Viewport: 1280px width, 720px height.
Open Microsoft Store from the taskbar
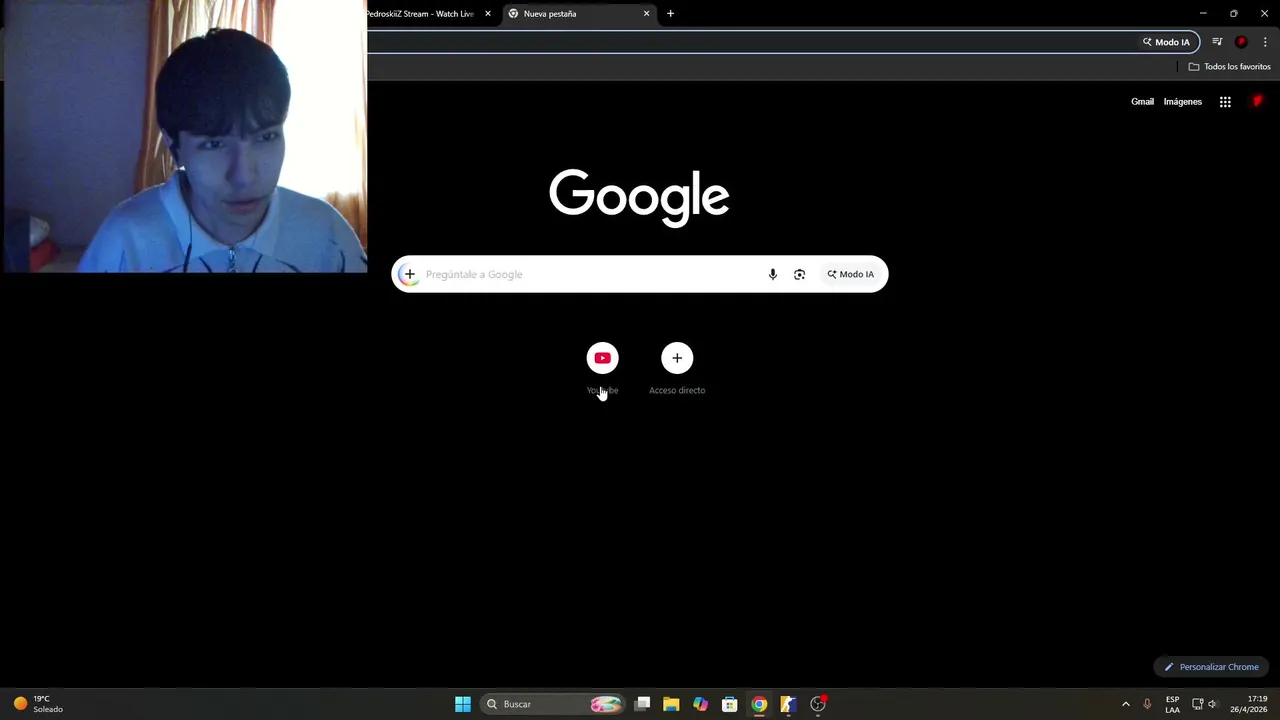click(729, 704)
